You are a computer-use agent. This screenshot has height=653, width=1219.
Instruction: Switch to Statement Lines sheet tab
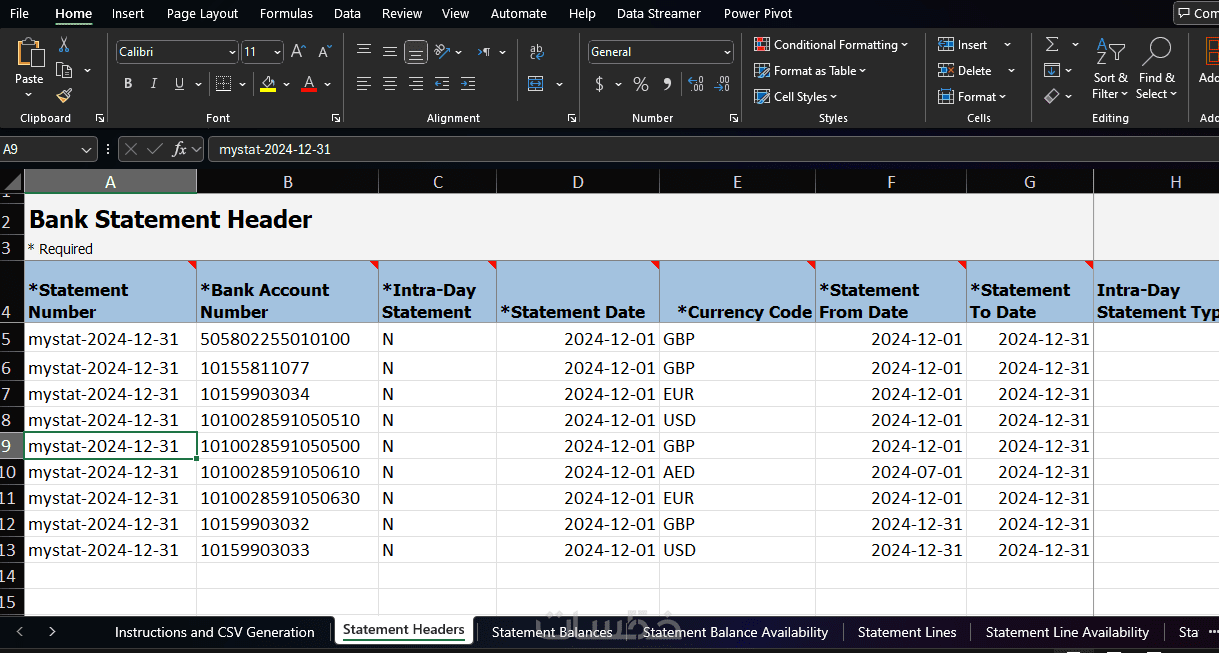906,632
